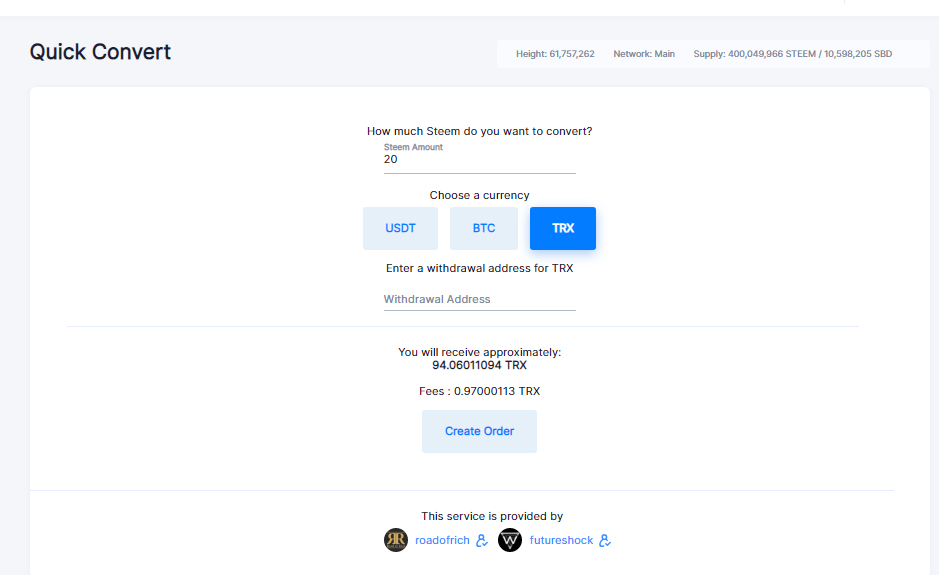Select TRX as the currency

[563, 228]
